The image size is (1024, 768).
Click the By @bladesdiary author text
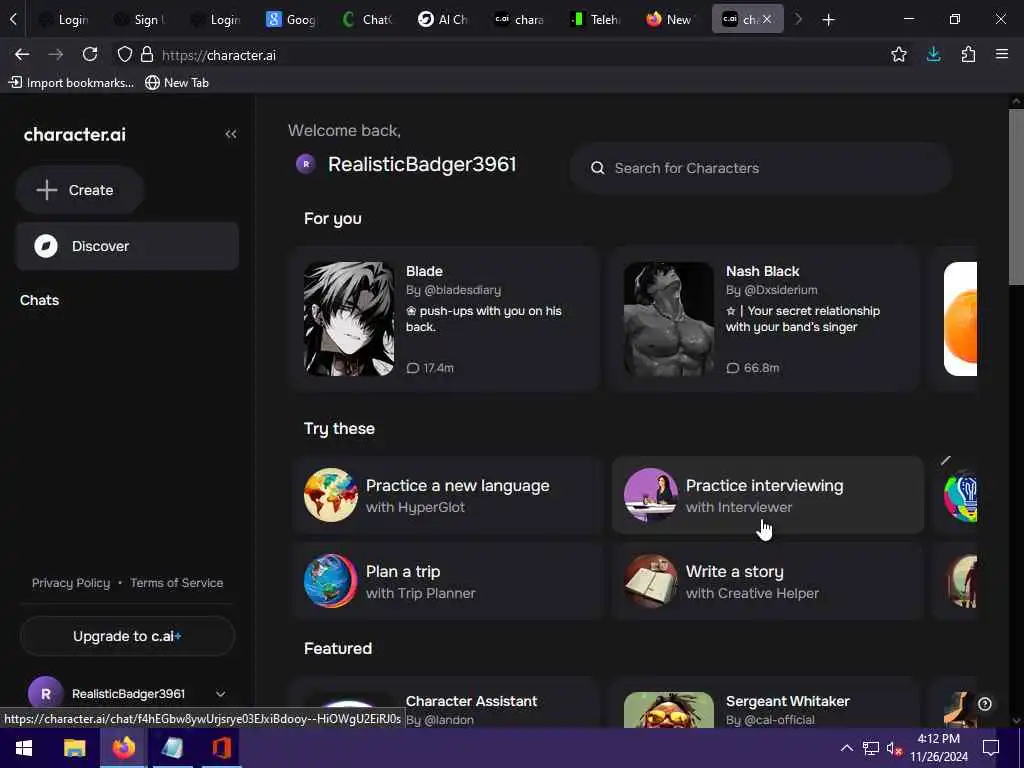pyautogui.click(x=453, y=290)
